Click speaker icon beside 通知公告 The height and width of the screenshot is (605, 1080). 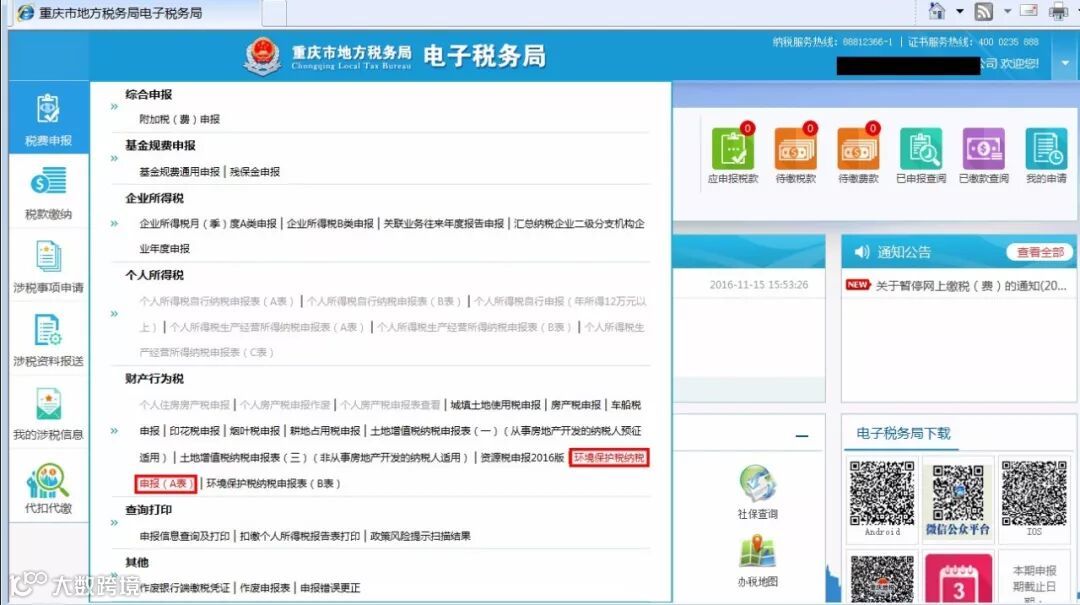pyautogui.click(x=862, y=252)
